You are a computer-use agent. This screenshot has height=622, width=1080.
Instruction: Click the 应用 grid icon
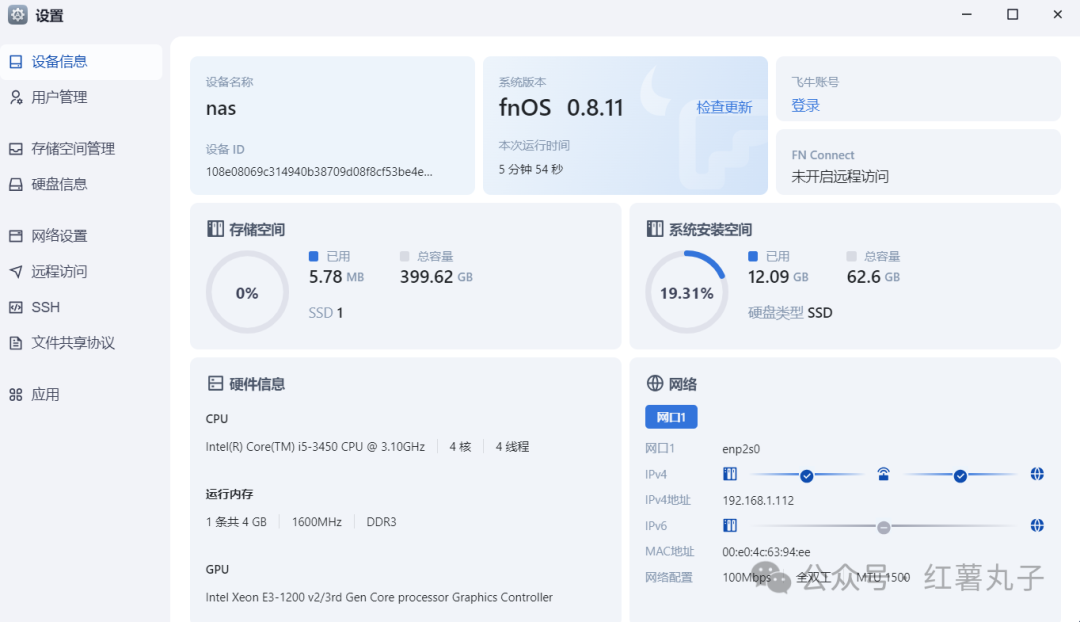pos(16,395)
